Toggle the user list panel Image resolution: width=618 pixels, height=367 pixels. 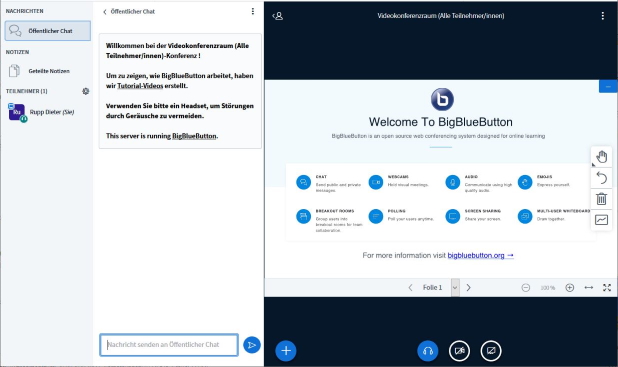pos(278,16)
